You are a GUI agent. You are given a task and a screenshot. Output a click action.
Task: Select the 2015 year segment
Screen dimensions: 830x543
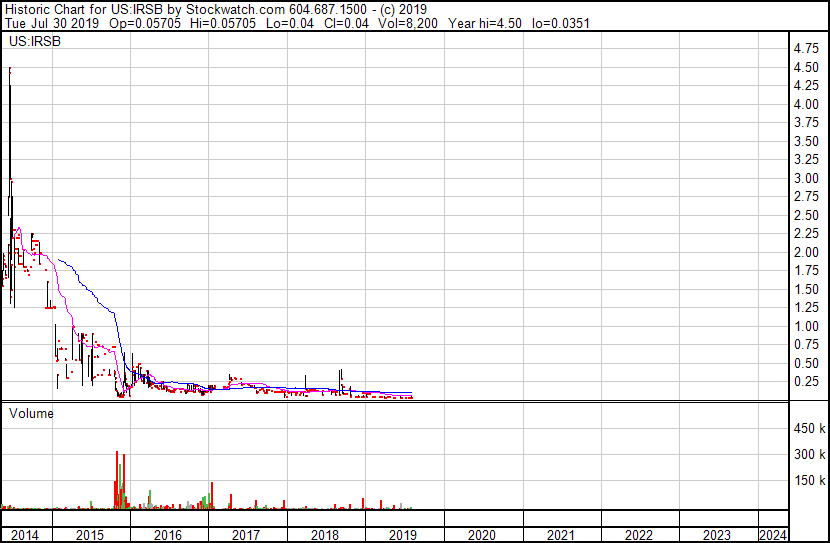point(90,535)
